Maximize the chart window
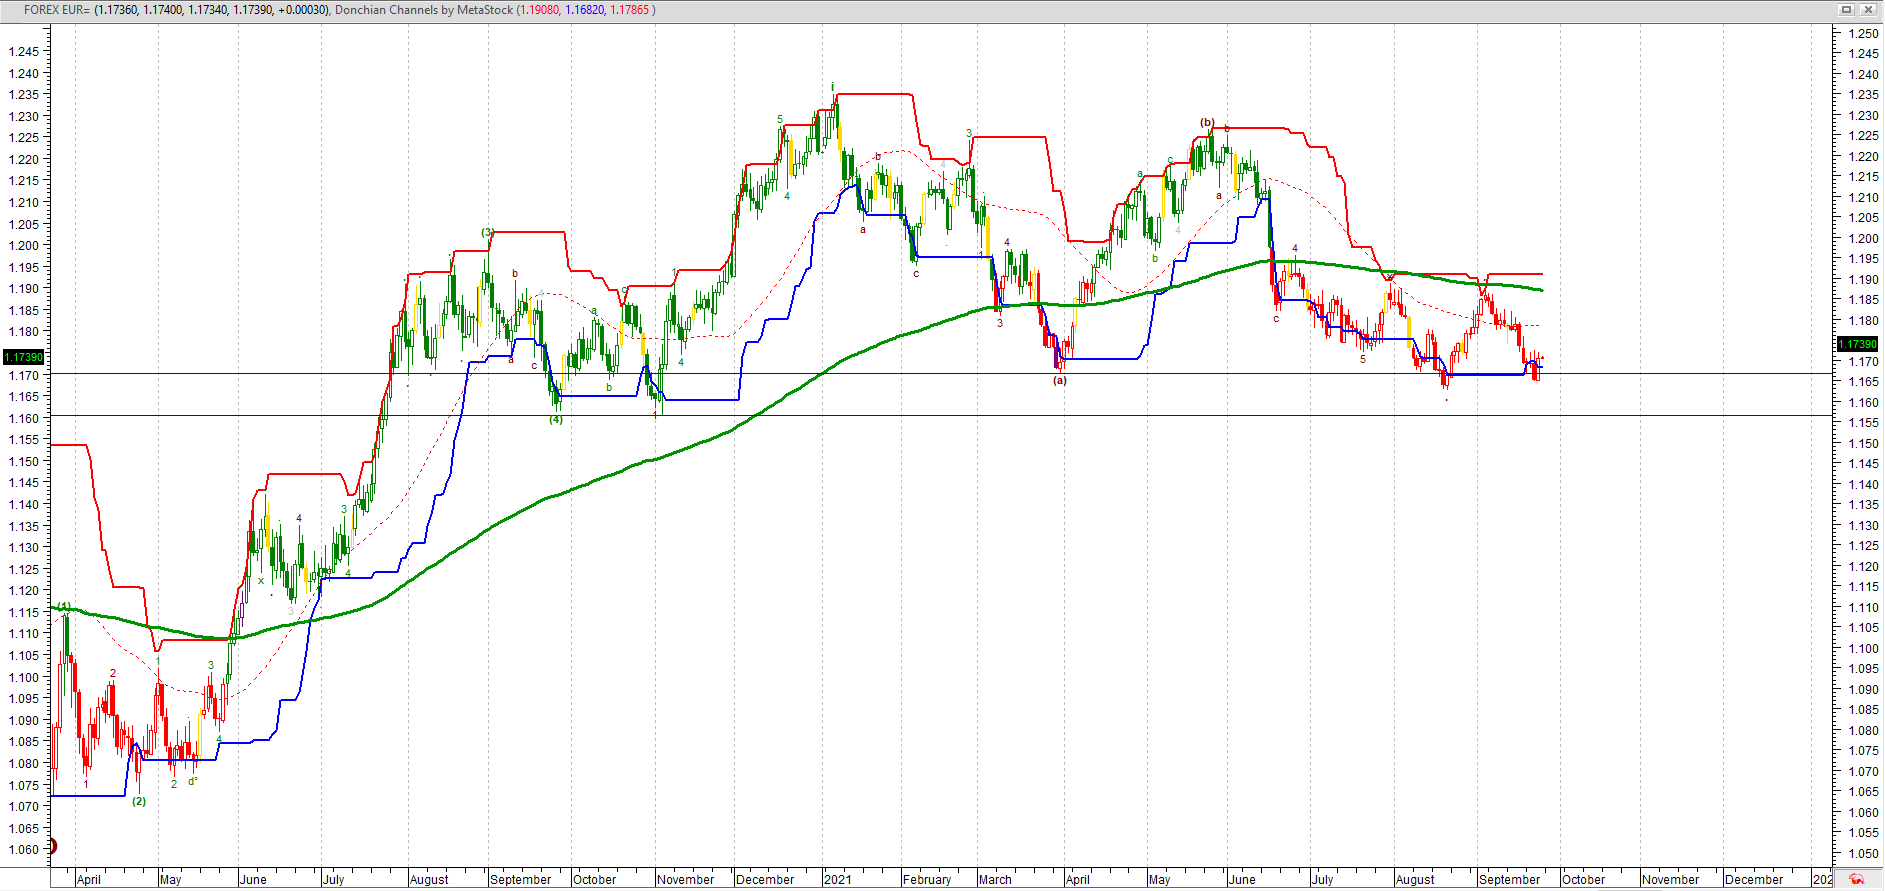Screen dimensions: 1885x891 (1847, 9)
